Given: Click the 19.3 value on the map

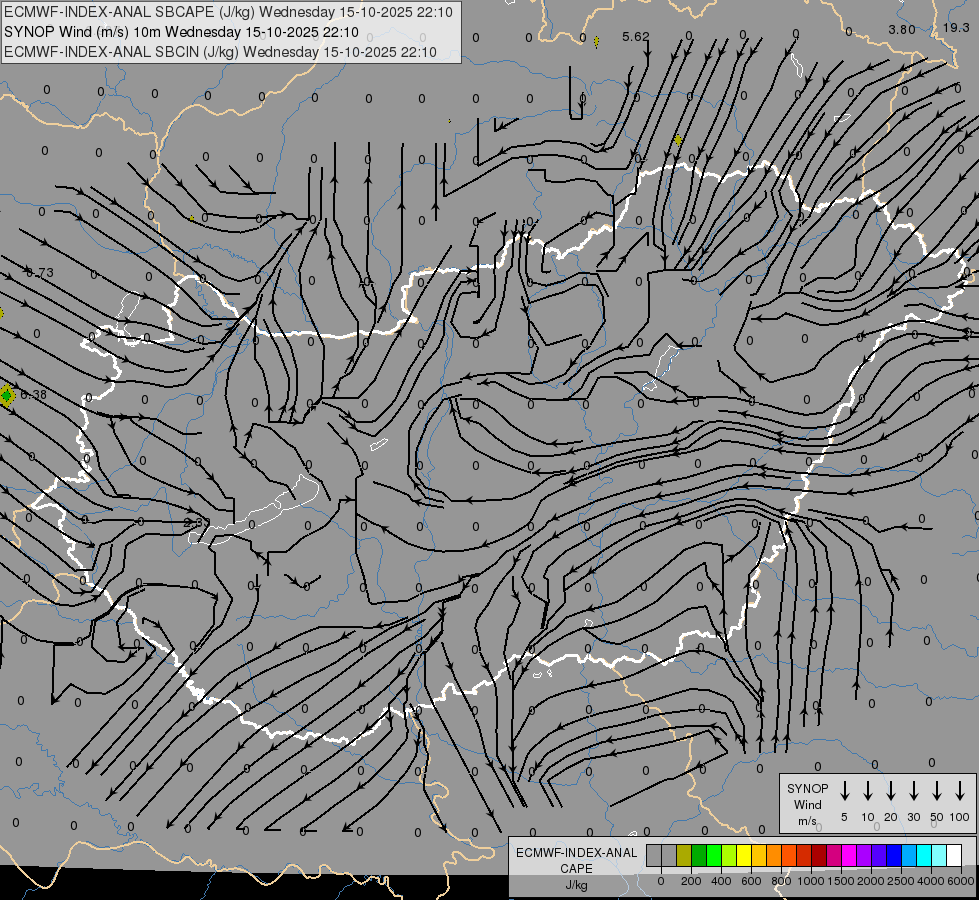Looking at the screenshot, I should click(x=956, y=27).
